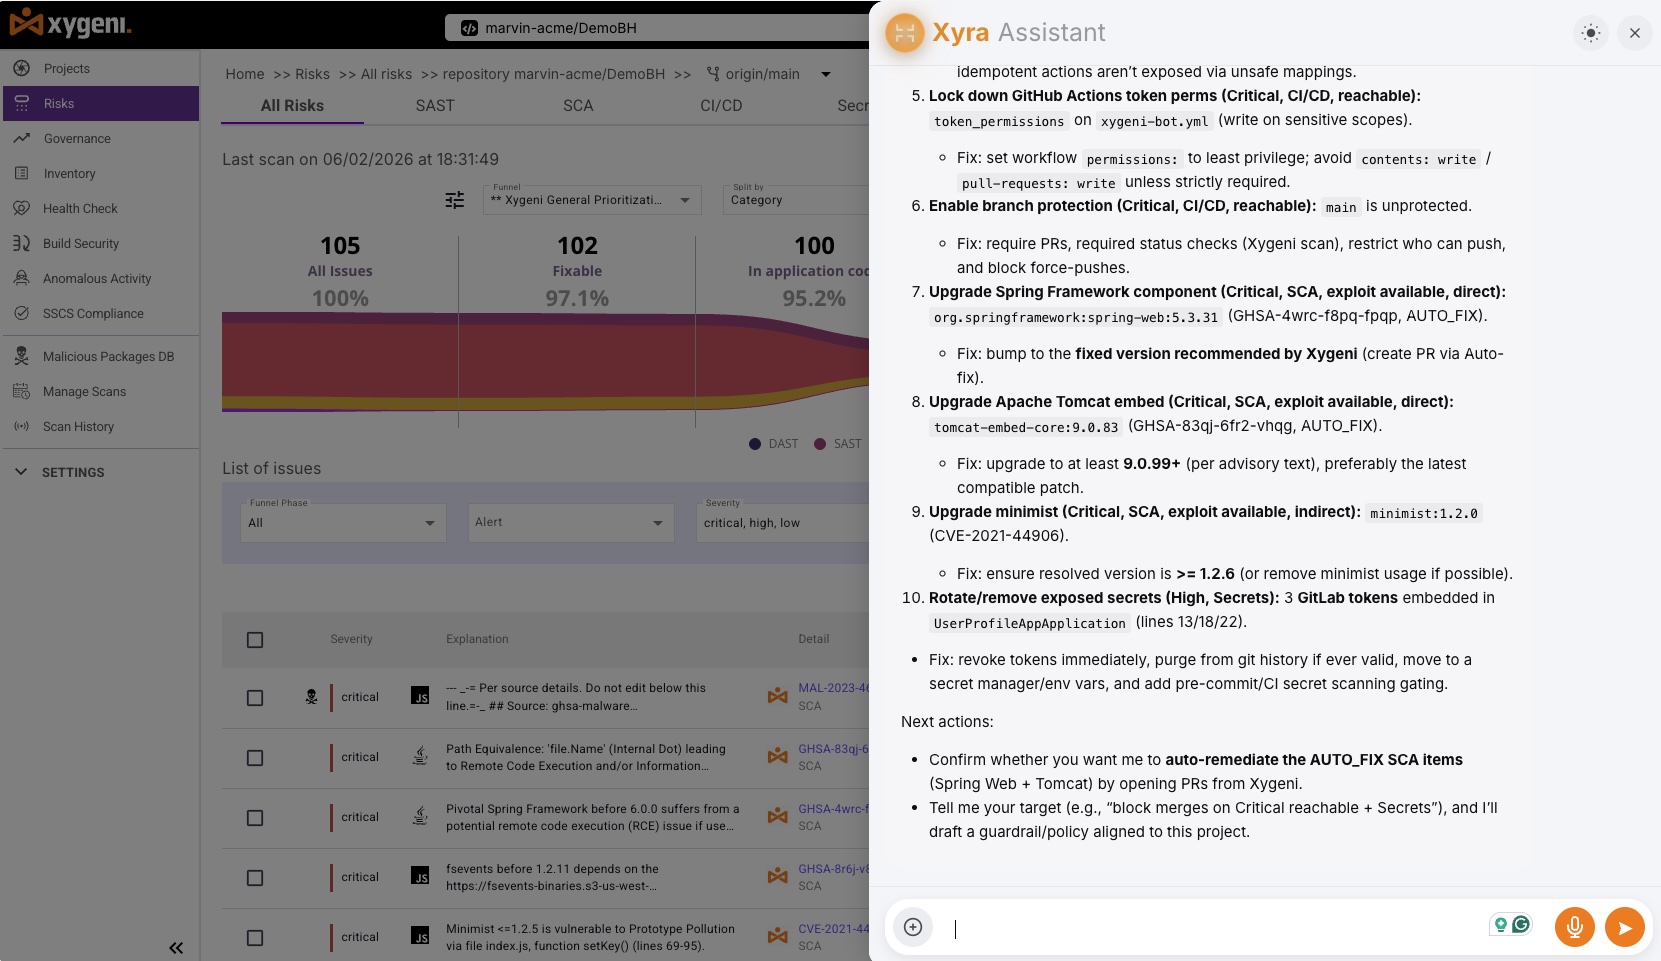
Task: Sort by the Severity column header
Action: (x=351, y=639)
